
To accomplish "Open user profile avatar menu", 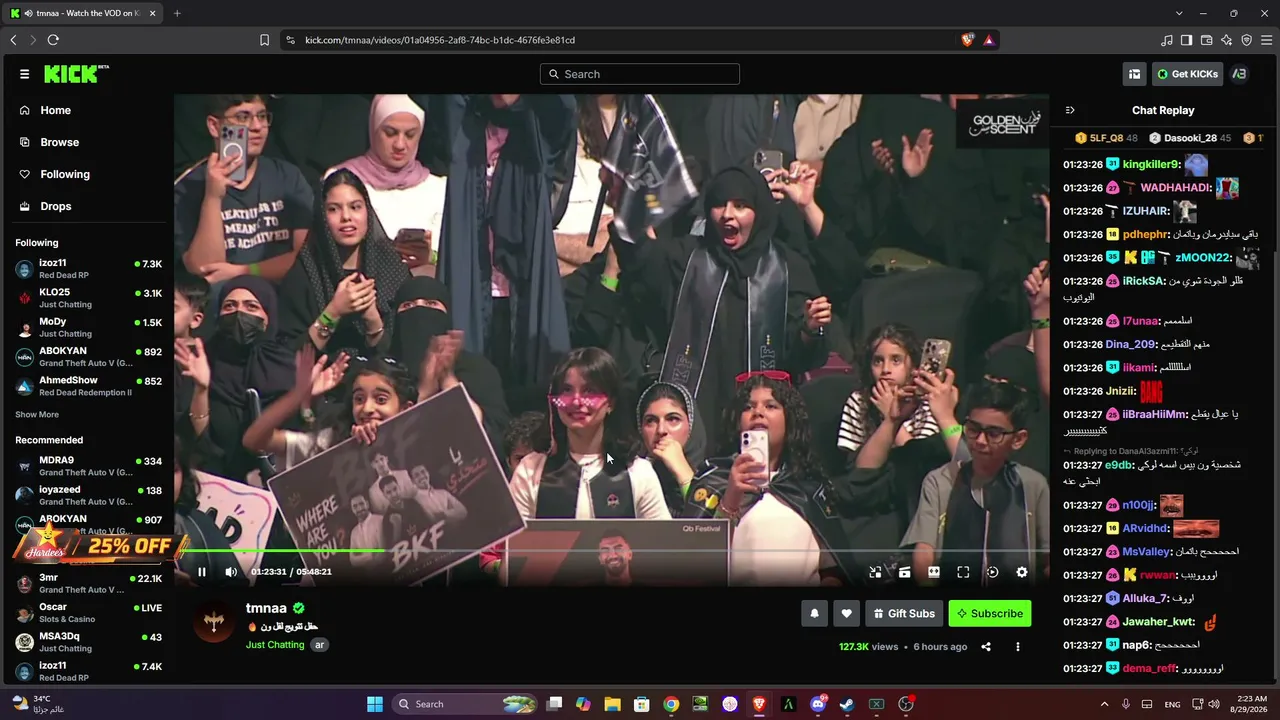I will click(x=1240, y=74).
